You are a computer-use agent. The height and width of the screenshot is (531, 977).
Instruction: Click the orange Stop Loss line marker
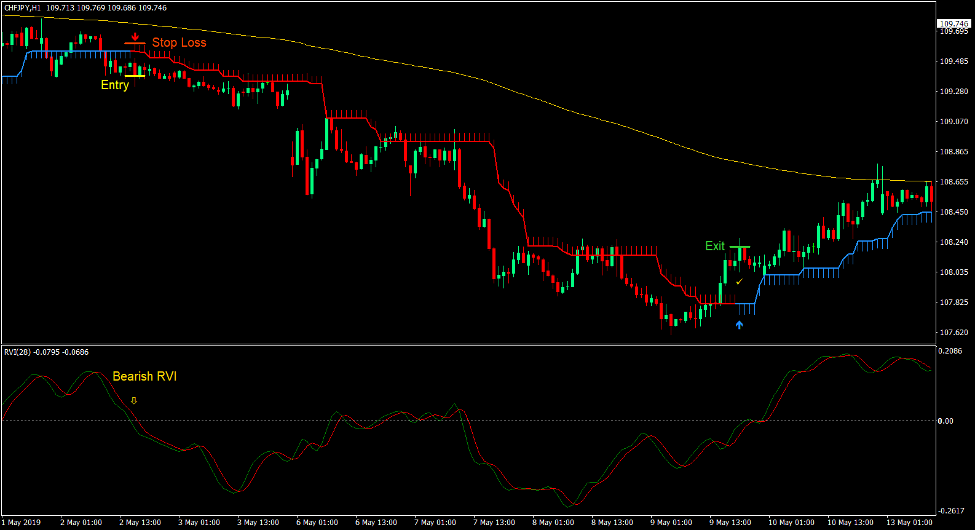(x=135, y=44)
